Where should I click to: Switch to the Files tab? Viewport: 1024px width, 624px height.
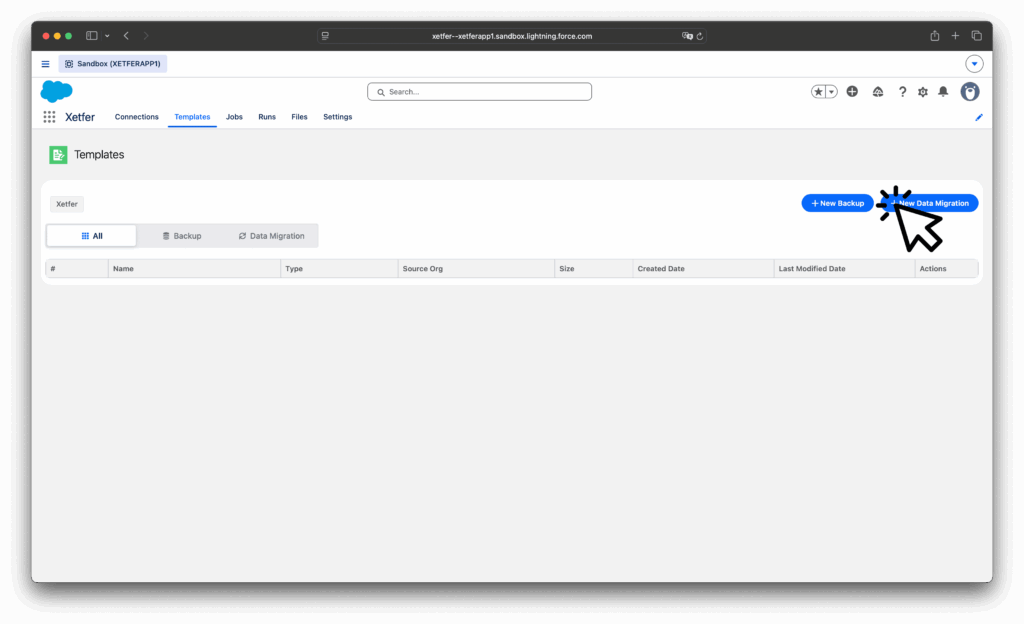(x=299, y=117)
